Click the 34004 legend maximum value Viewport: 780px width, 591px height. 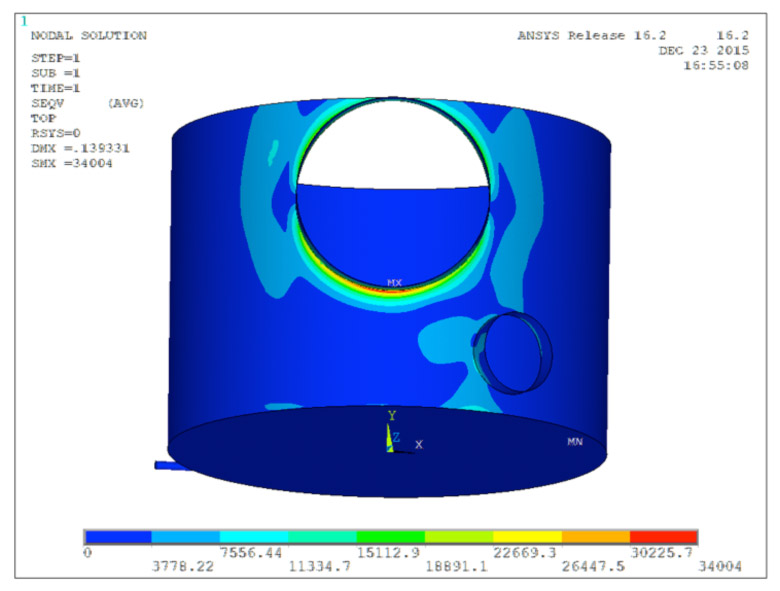click(720, 566)
